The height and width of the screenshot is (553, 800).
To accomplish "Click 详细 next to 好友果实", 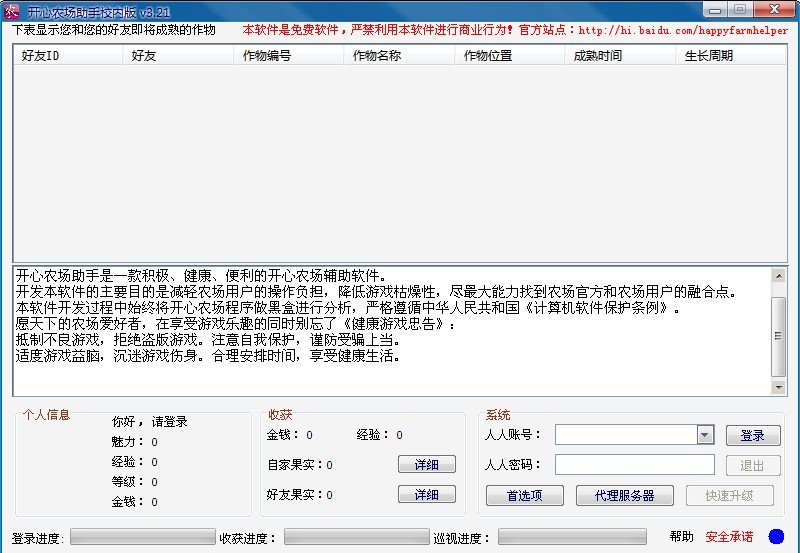I will [x=427, y=495].
